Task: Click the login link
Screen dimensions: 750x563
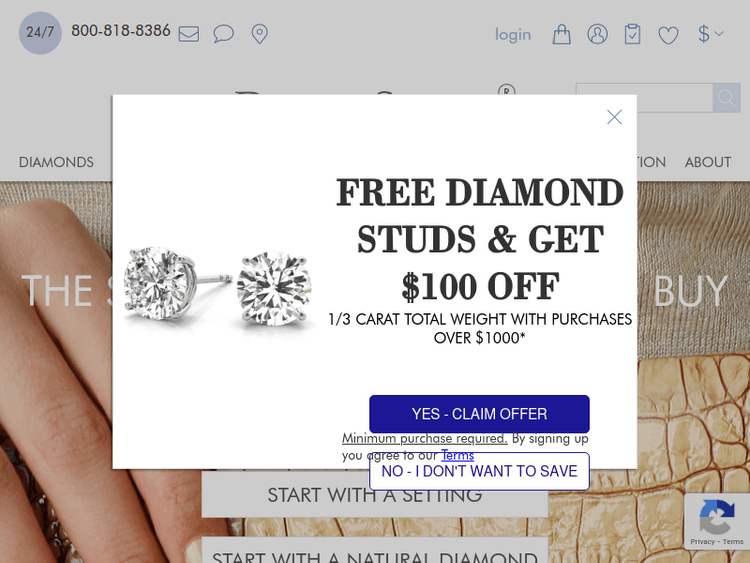Action: 513,34
